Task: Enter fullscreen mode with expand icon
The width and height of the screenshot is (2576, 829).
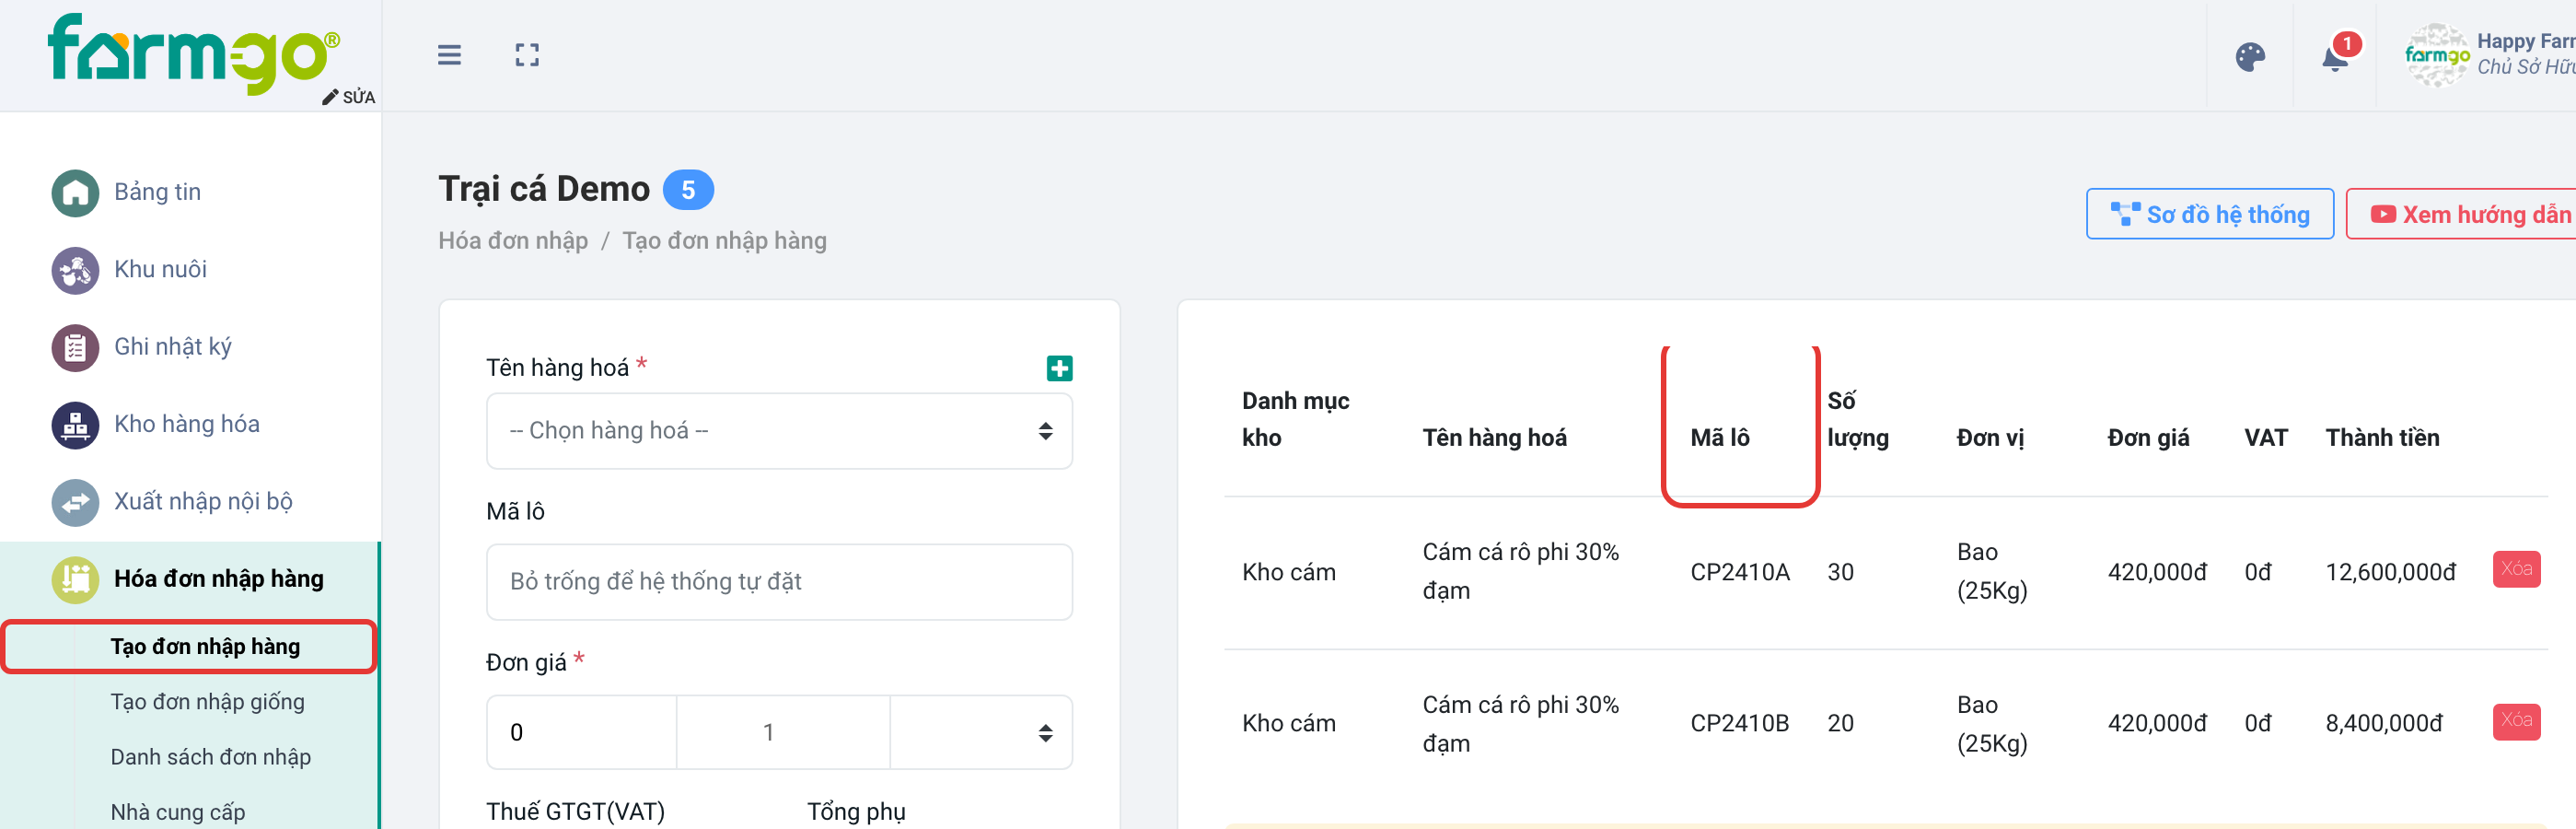Action: pyautogui.click(x=527, y=55)
